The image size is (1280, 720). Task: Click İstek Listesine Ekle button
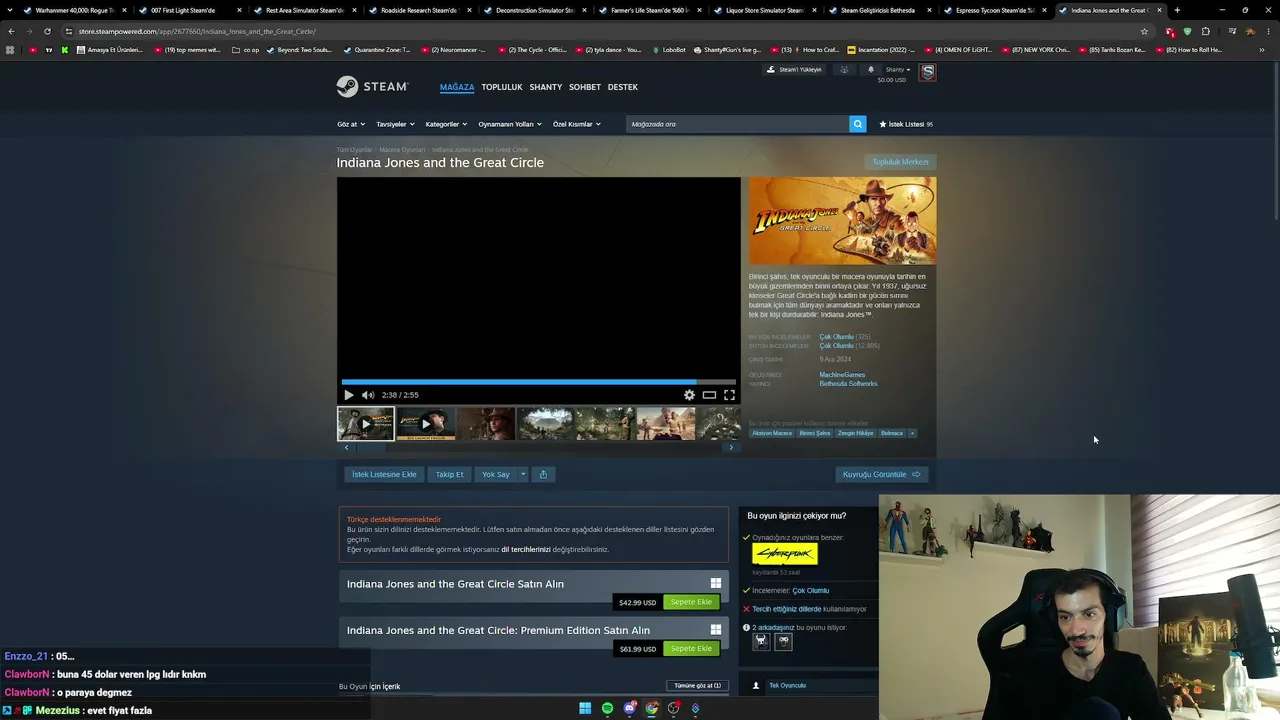[384, 474]
